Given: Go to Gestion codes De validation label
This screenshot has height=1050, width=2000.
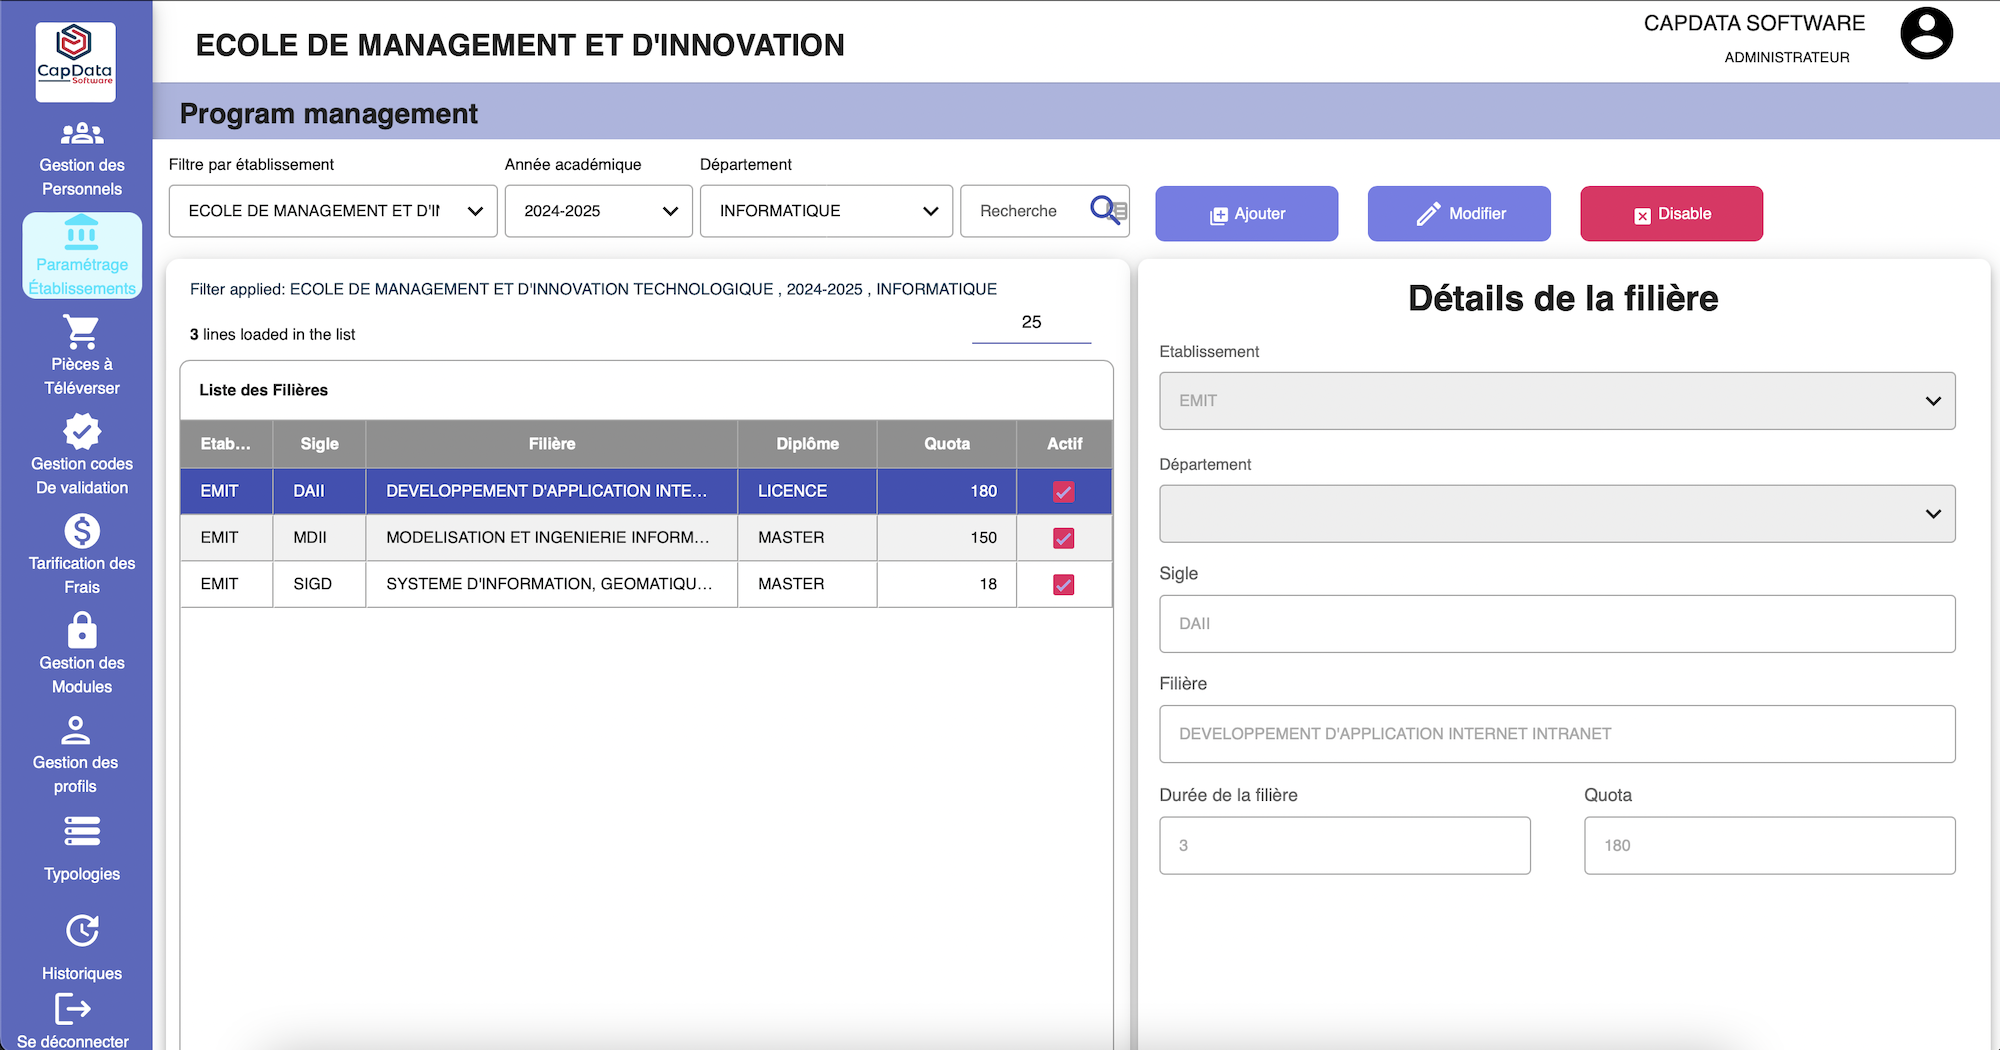Looking at the screenshot, I should tap(82, 476).
